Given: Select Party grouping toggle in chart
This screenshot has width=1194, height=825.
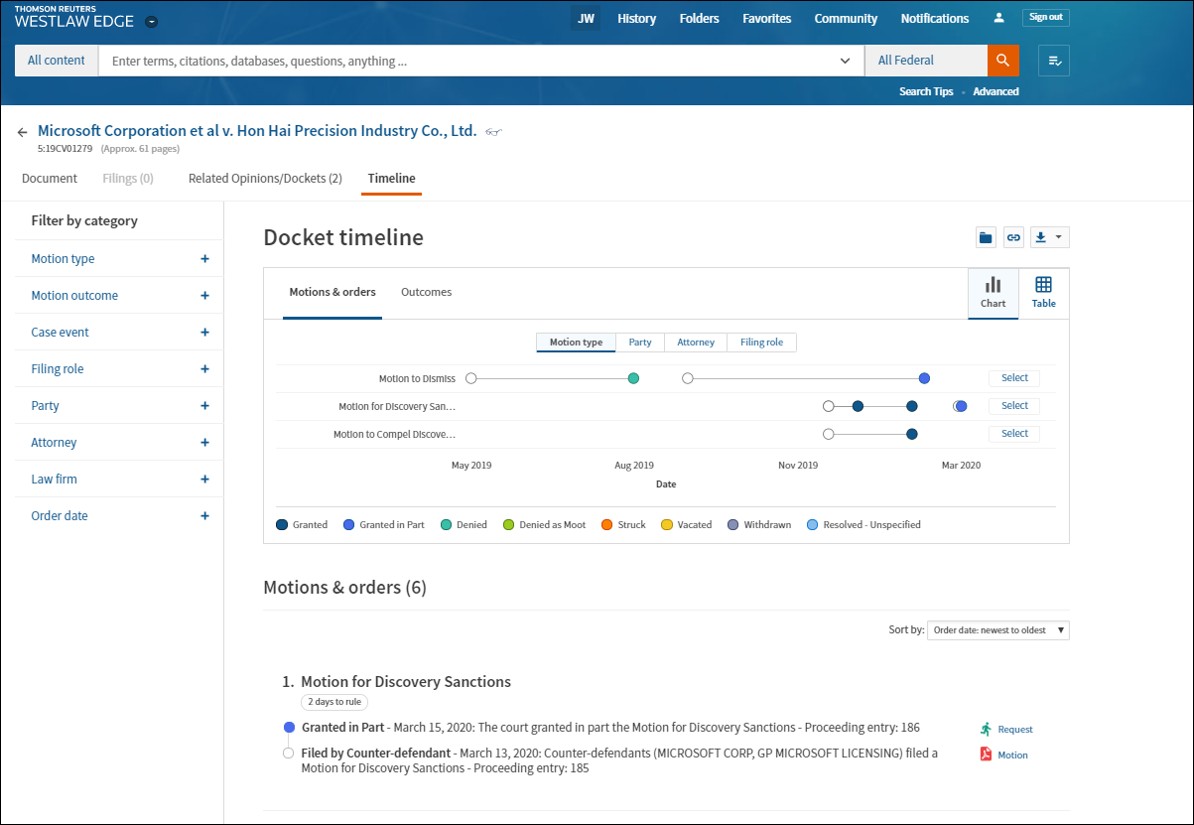Looking at the screenshot, I should point(640,342).
